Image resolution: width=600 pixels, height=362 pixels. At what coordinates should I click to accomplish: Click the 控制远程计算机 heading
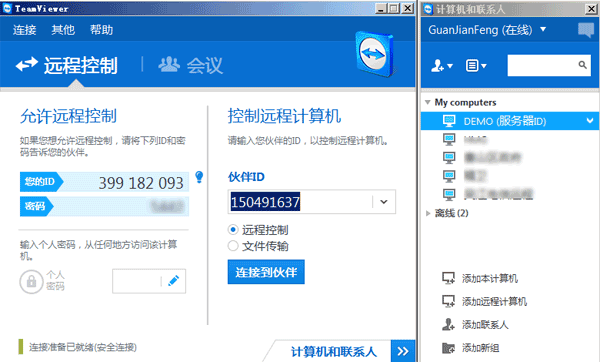click(x=284, y=116)
